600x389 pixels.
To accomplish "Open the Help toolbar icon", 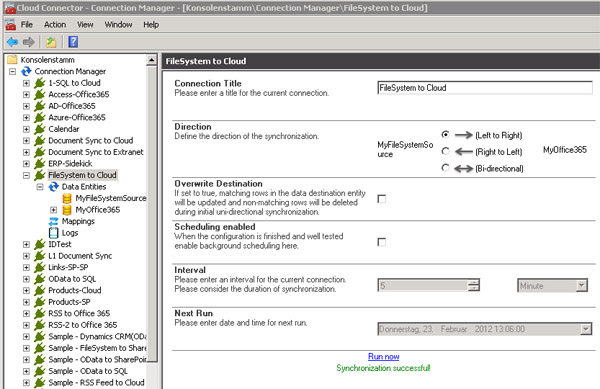I will [73, 42].
